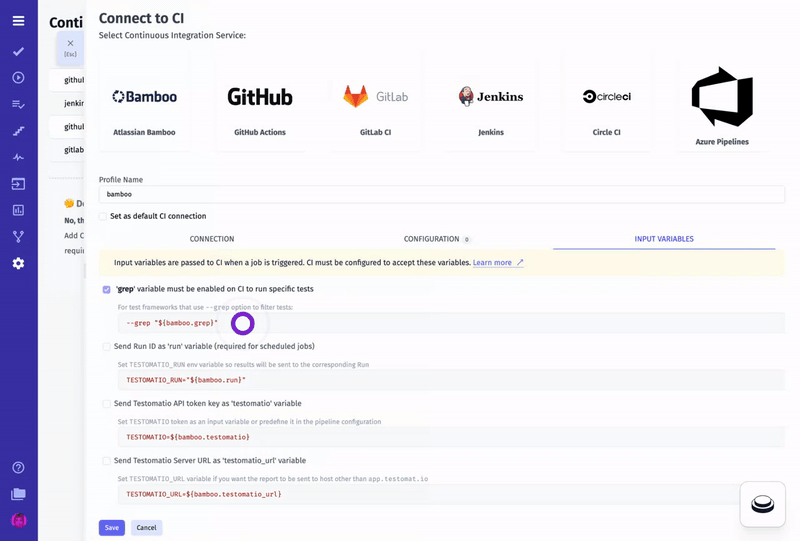This screenshot has height=541, width=800.
Task: Open the chat widget in bottom corner
Action: [x=763, y=504]
